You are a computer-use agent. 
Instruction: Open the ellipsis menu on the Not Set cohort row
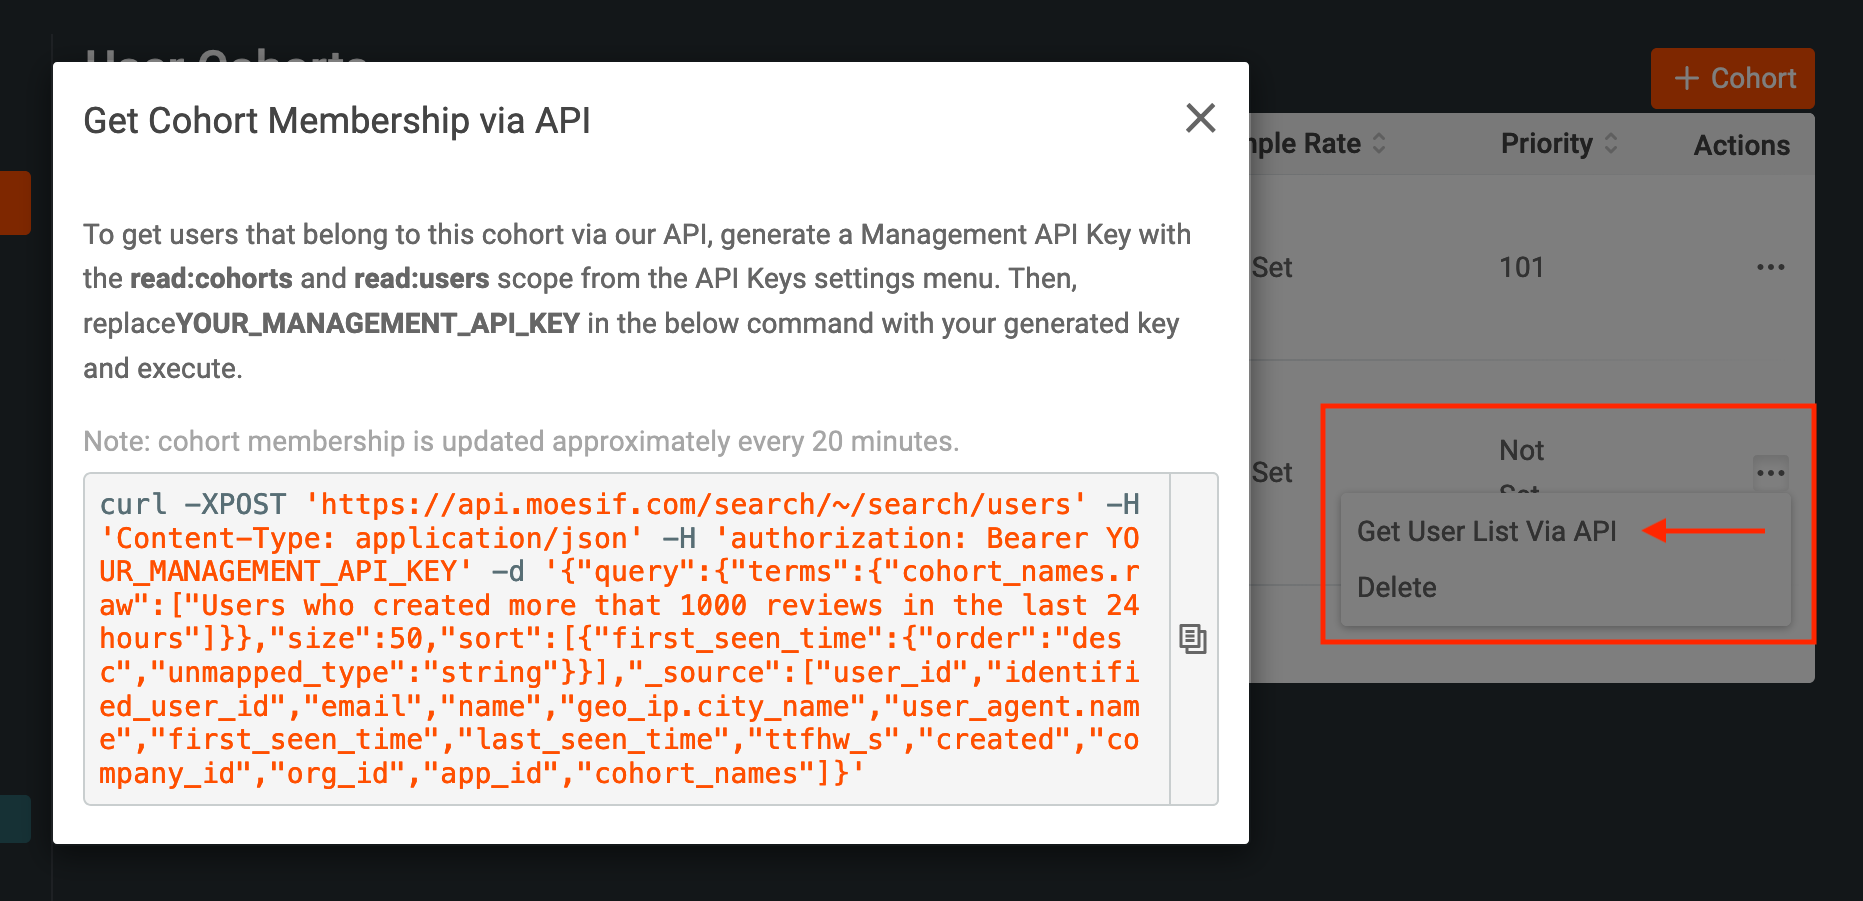pos(1771,471)
